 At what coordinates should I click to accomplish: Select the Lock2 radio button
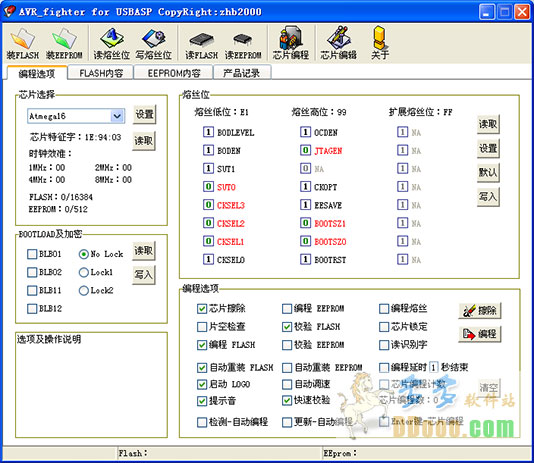(x=83, y=291)
